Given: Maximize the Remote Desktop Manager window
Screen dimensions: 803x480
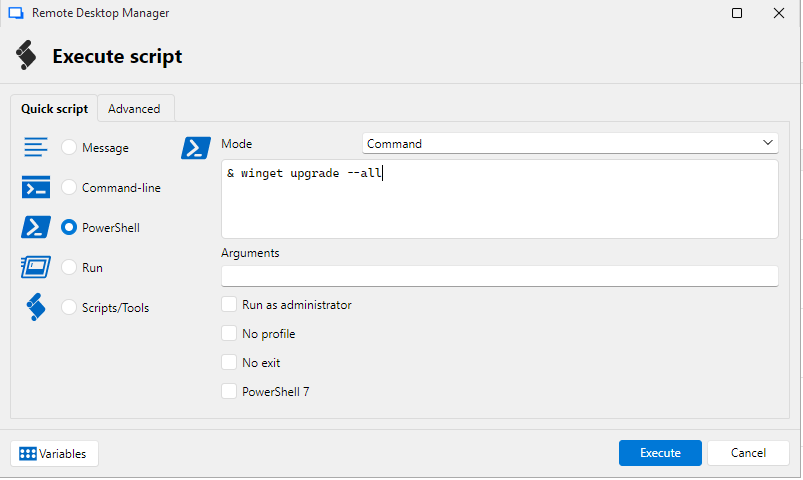Looking at the screenshot, I should [737, 13].
